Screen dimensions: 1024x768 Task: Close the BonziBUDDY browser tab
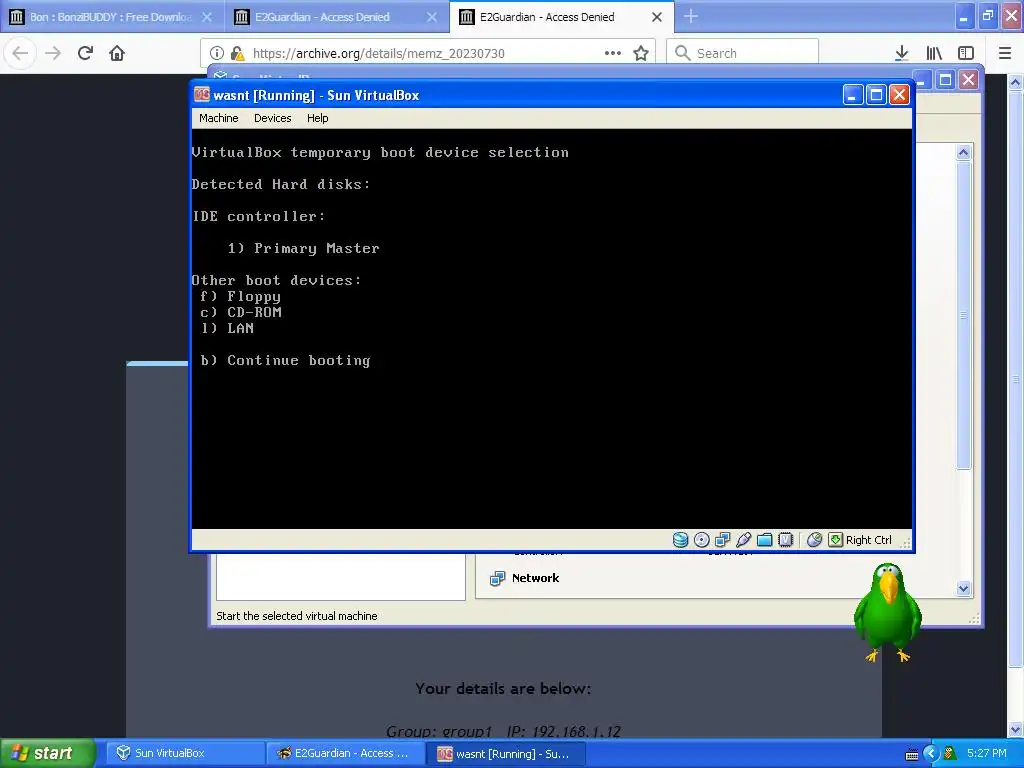coord(207,17)
